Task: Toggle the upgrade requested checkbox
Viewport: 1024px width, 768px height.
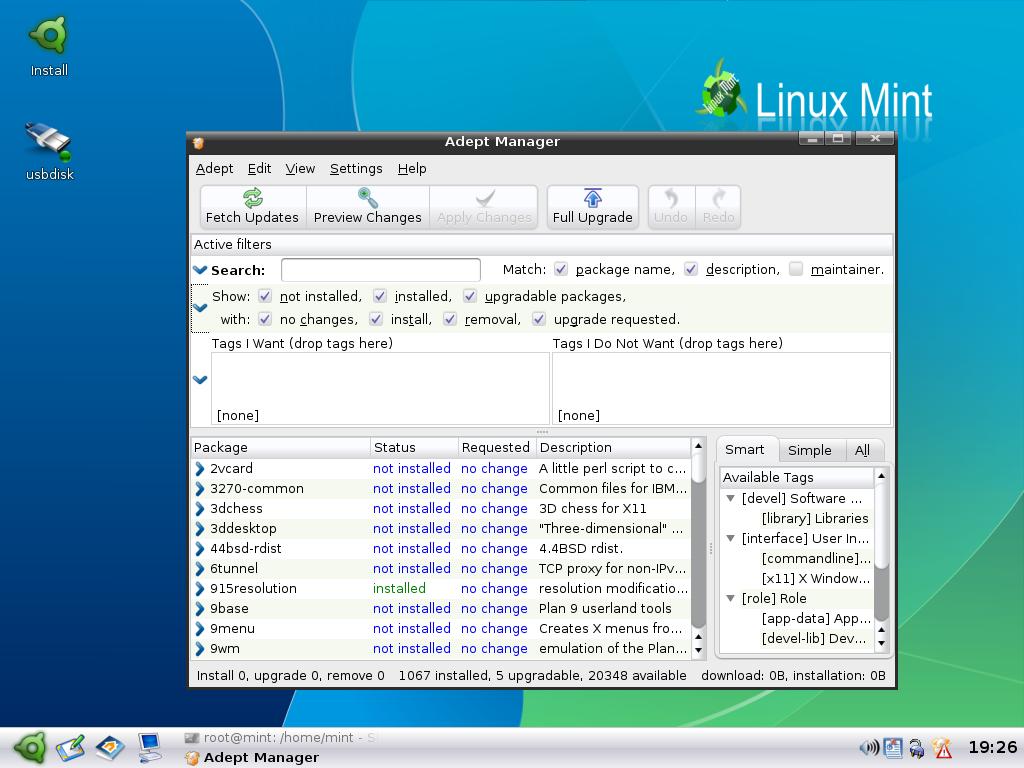Action: [538, 319]
